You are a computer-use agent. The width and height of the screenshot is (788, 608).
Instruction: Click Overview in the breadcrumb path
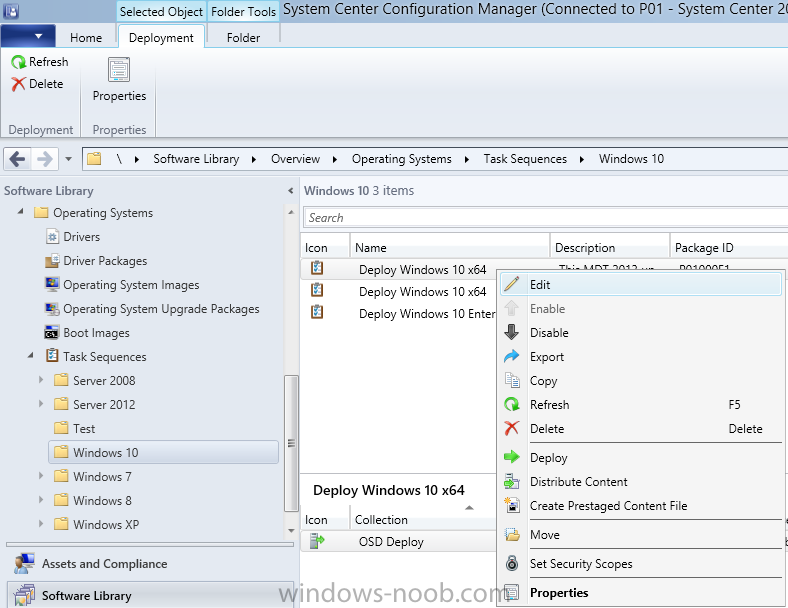coord(296,159)
